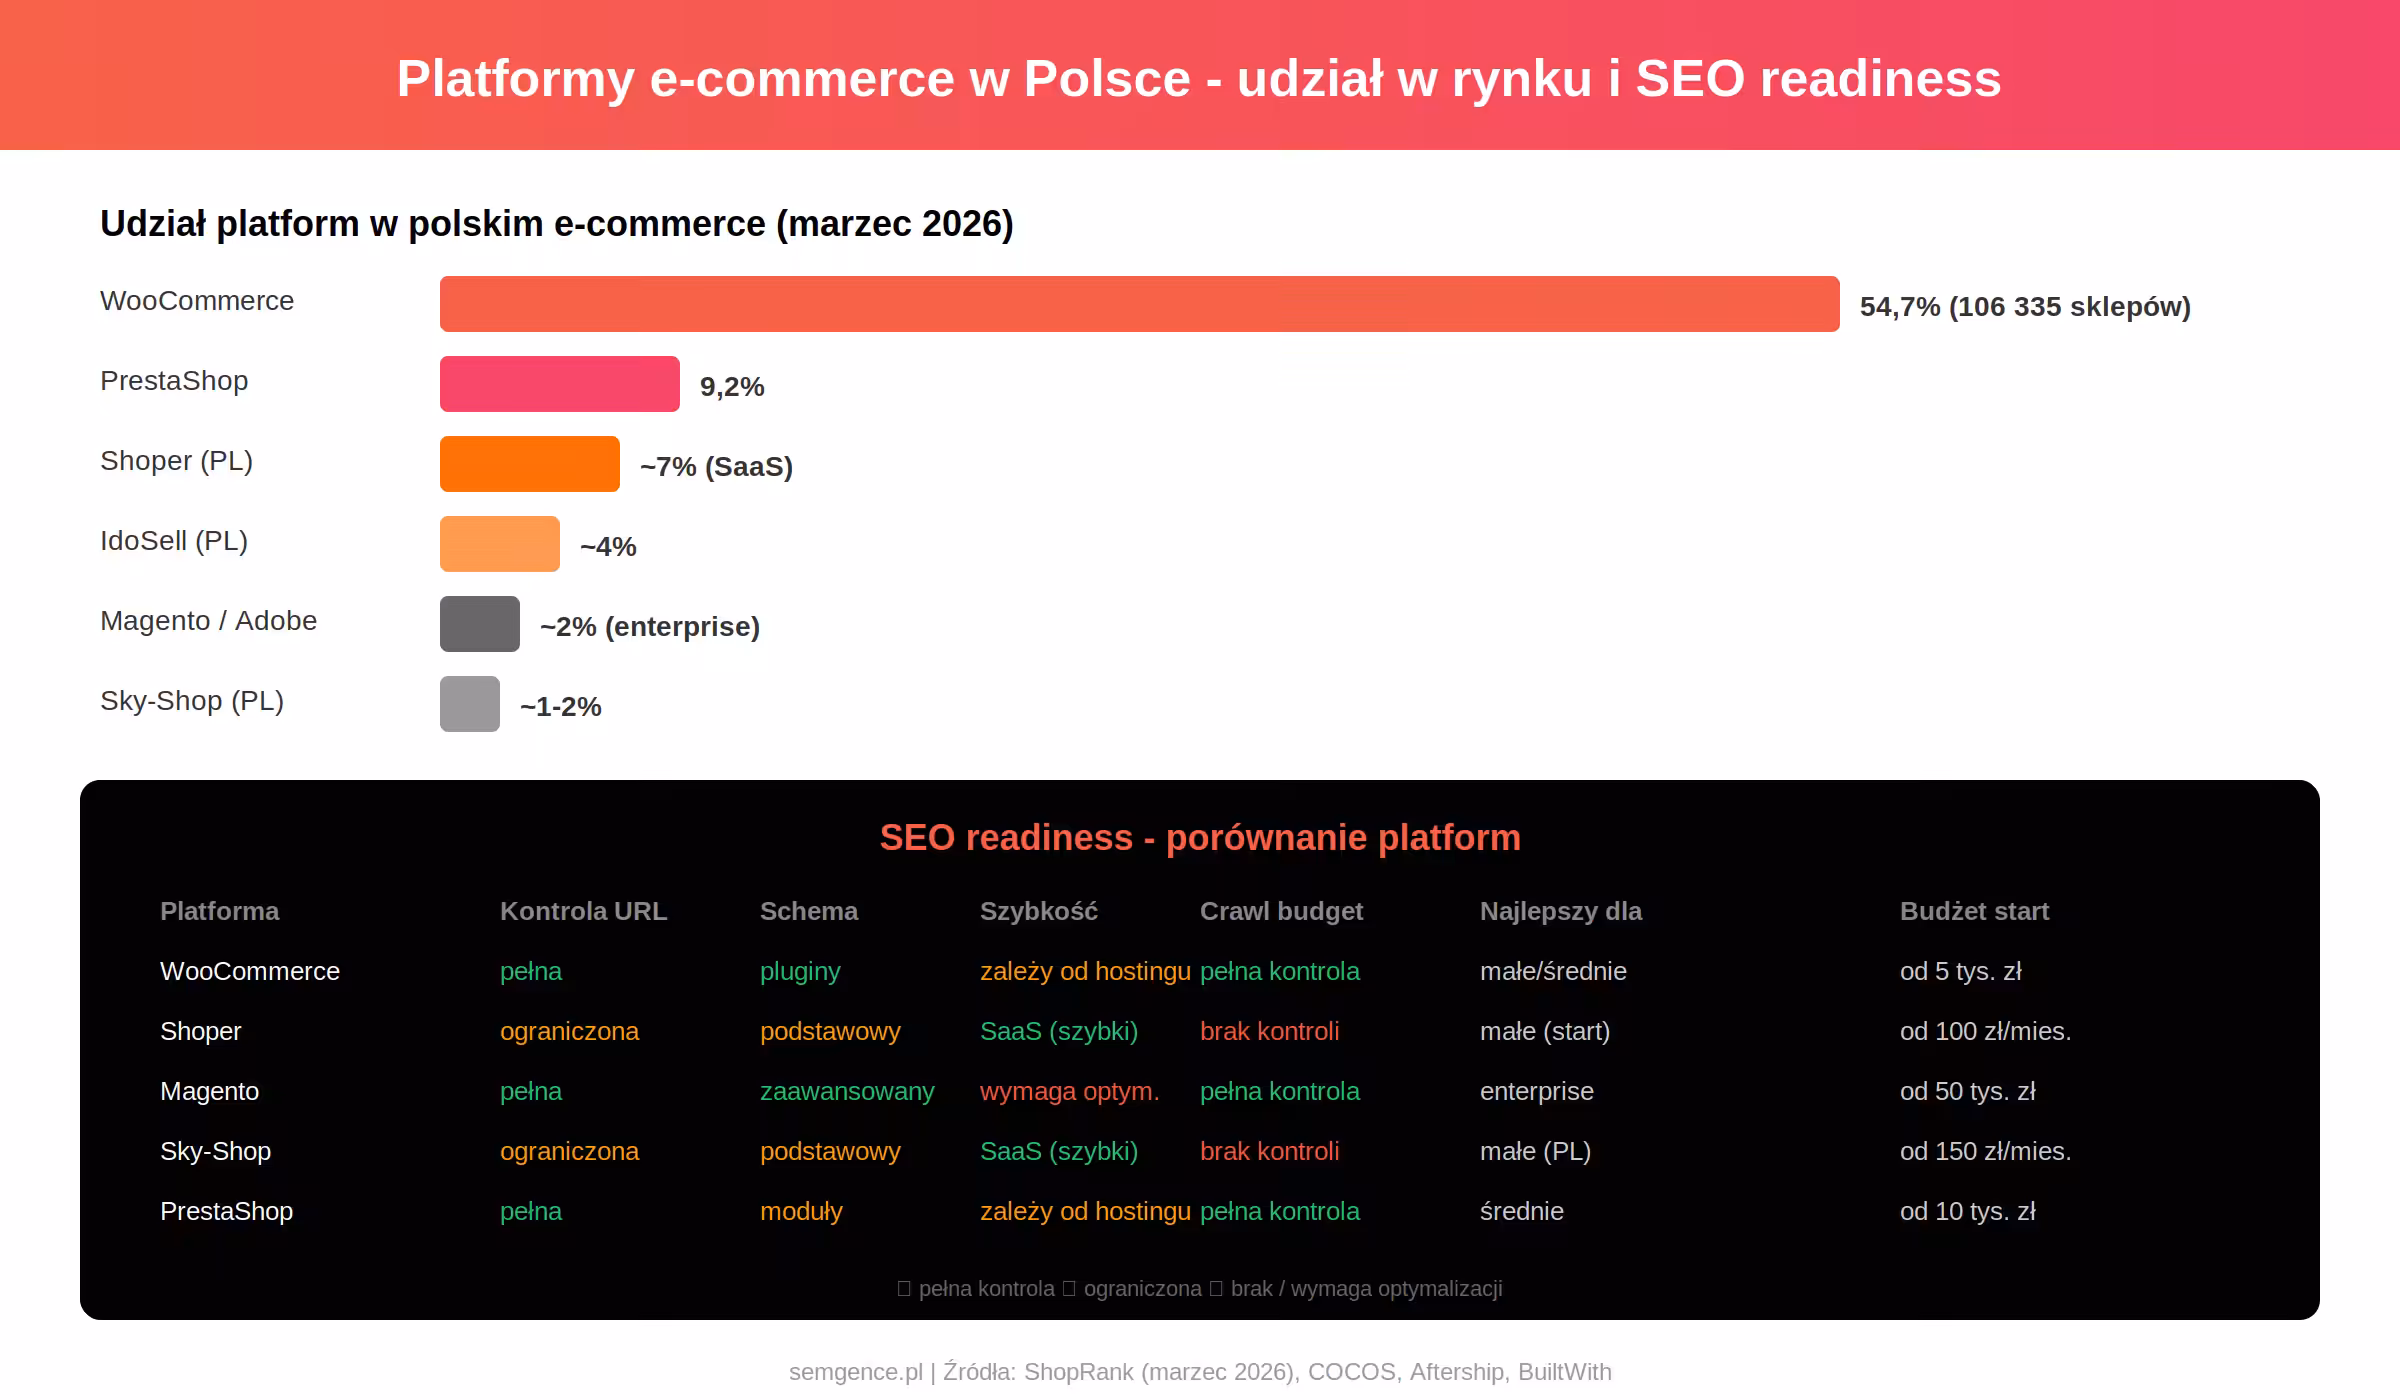Click the '~2% (enterprise)' value
This screenshot has height=1400, width=2400.
coord(650,627)
